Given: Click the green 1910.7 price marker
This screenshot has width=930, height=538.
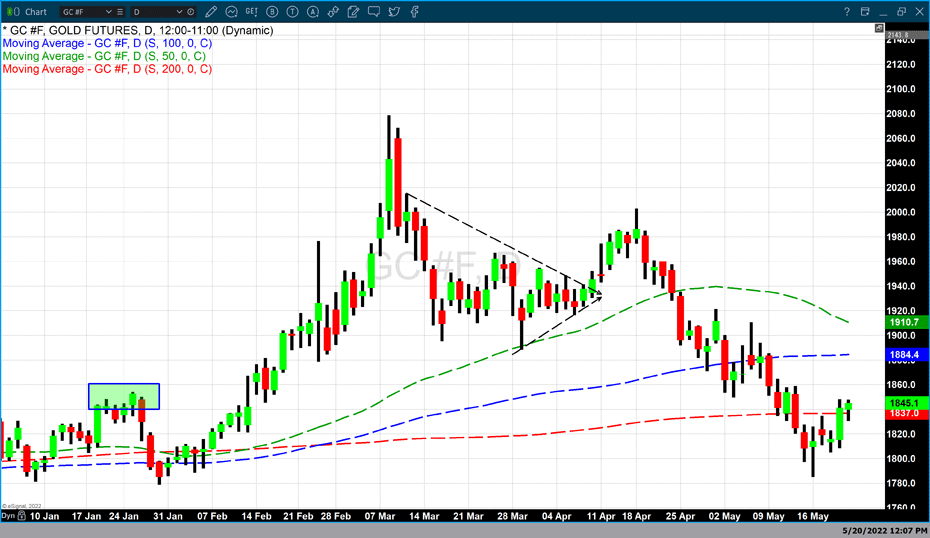Looking at the screenshot, I should tap(902, 323).
